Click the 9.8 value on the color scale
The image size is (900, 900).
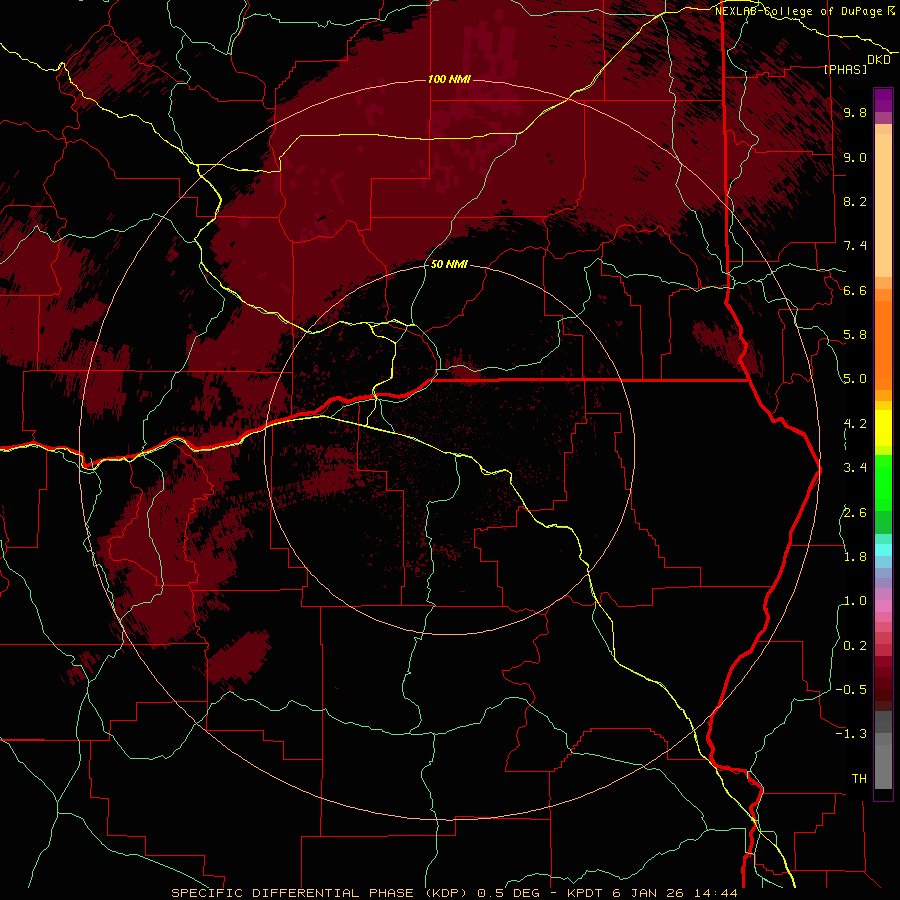(x=855, y=112)
